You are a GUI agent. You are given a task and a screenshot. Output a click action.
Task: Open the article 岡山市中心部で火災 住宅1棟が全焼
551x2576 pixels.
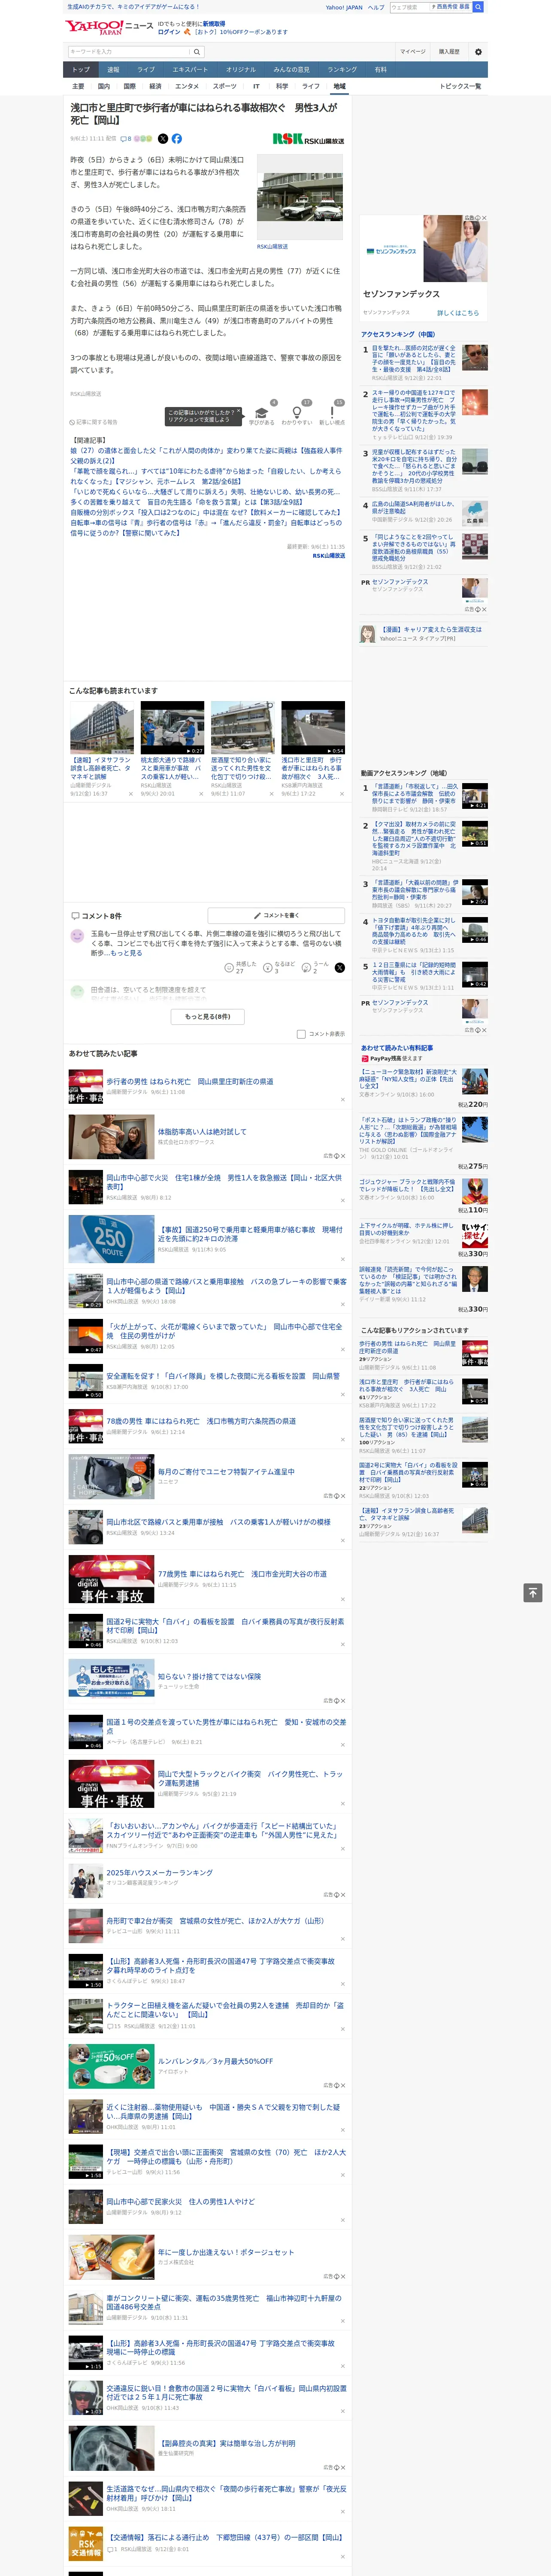[224, 1182]
